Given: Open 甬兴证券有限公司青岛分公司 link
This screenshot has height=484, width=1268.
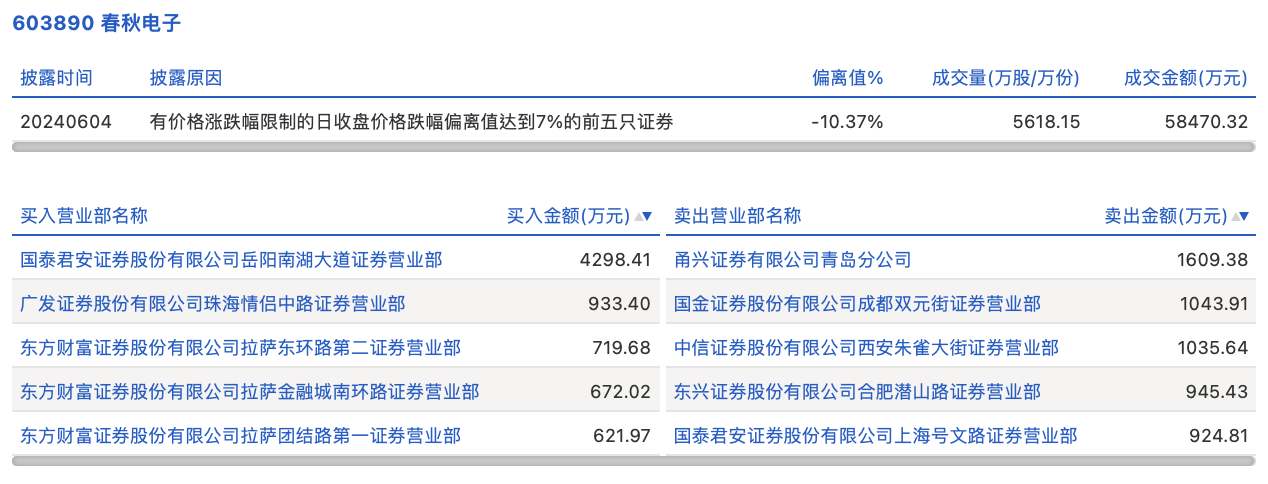Looking at the screenshot, I should (792, 260).
